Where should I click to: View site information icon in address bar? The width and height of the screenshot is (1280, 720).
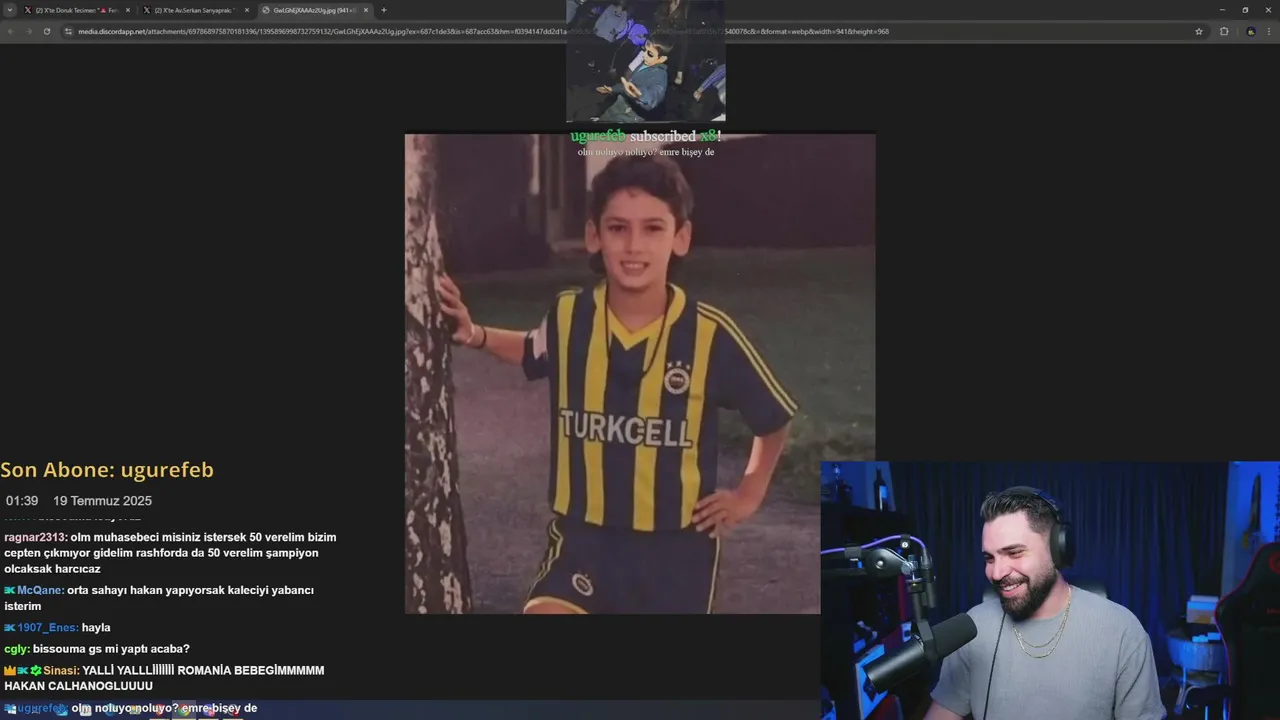pos(69,31)
